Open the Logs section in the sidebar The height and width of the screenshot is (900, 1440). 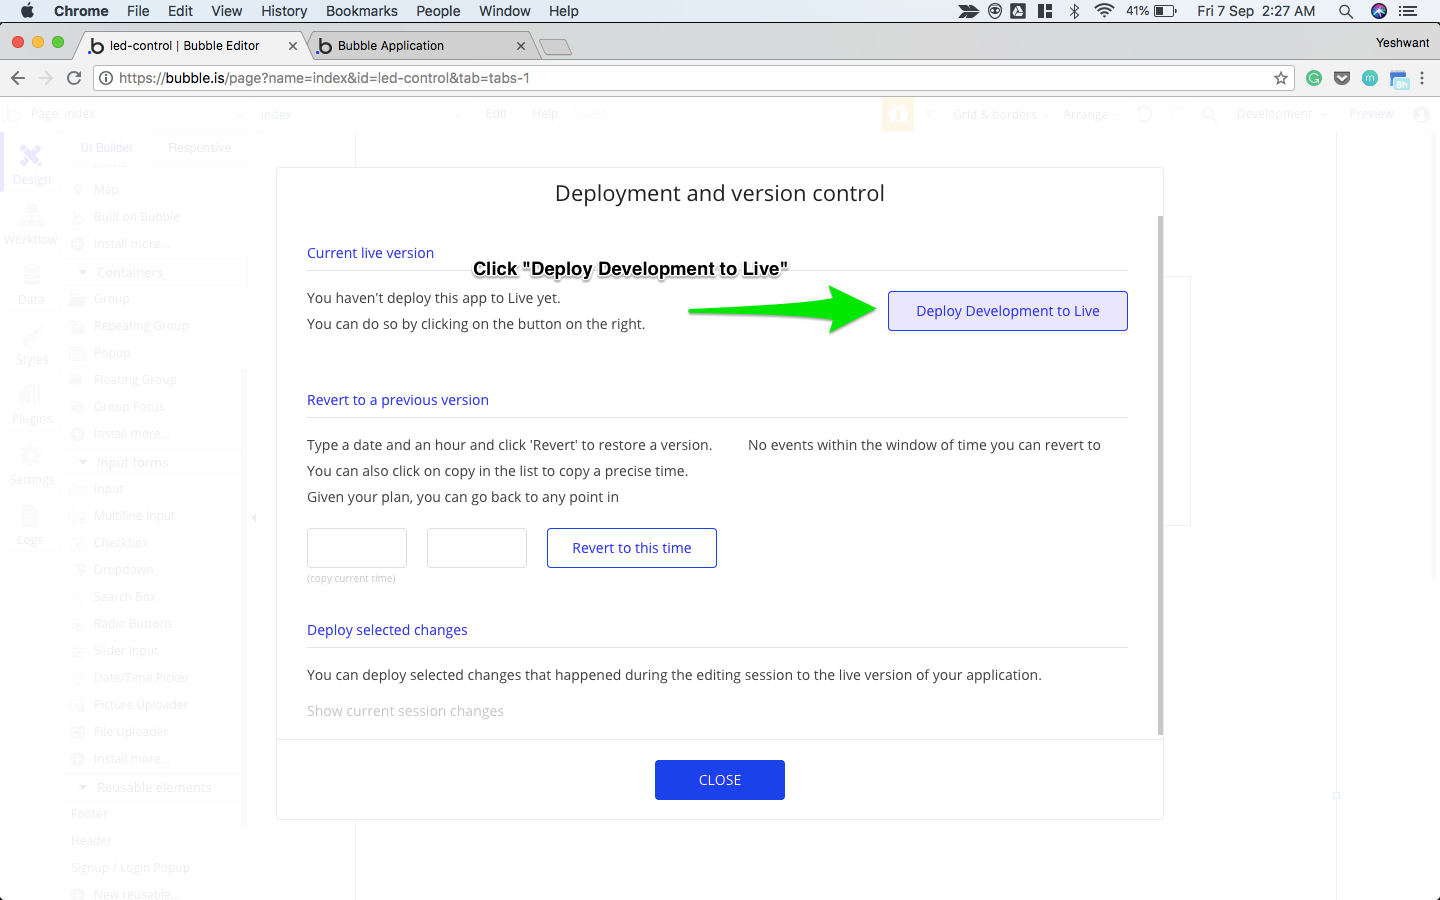31,525
